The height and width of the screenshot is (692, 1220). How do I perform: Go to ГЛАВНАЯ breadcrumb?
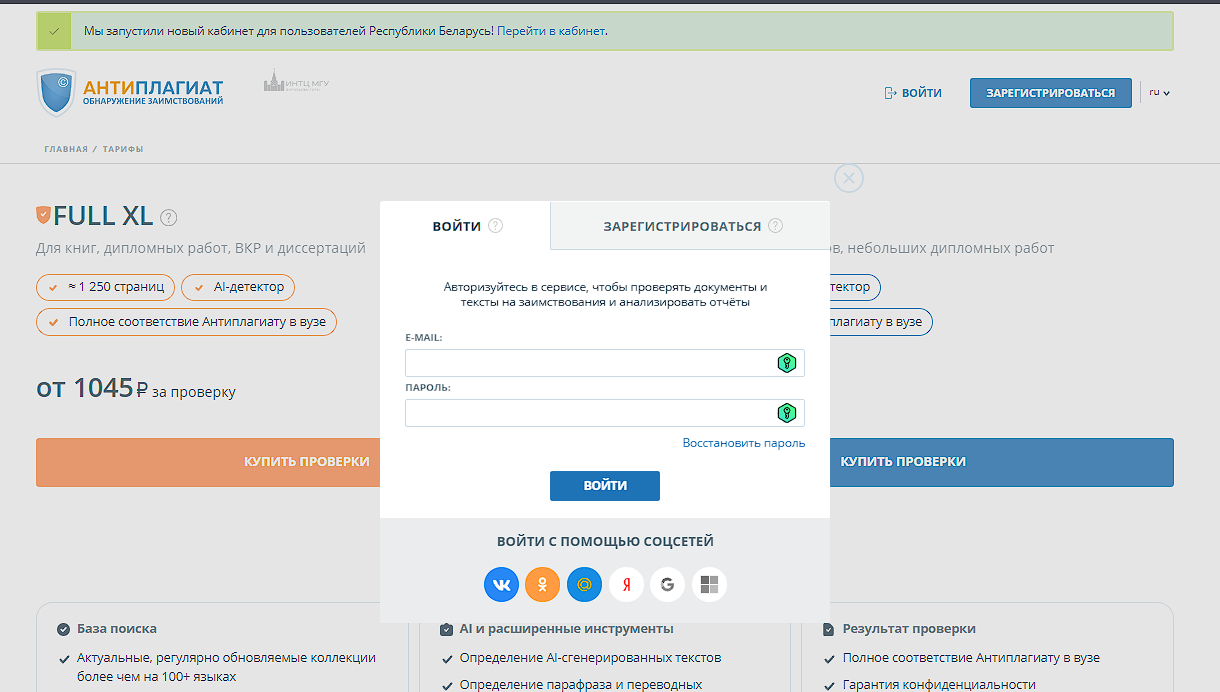click(66, 149)
